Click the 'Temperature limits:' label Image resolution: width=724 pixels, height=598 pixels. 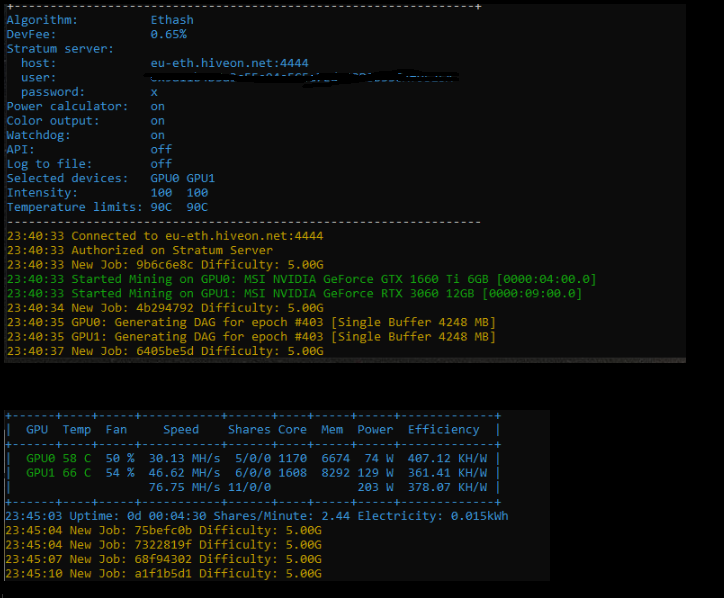(x=75, y=207)
